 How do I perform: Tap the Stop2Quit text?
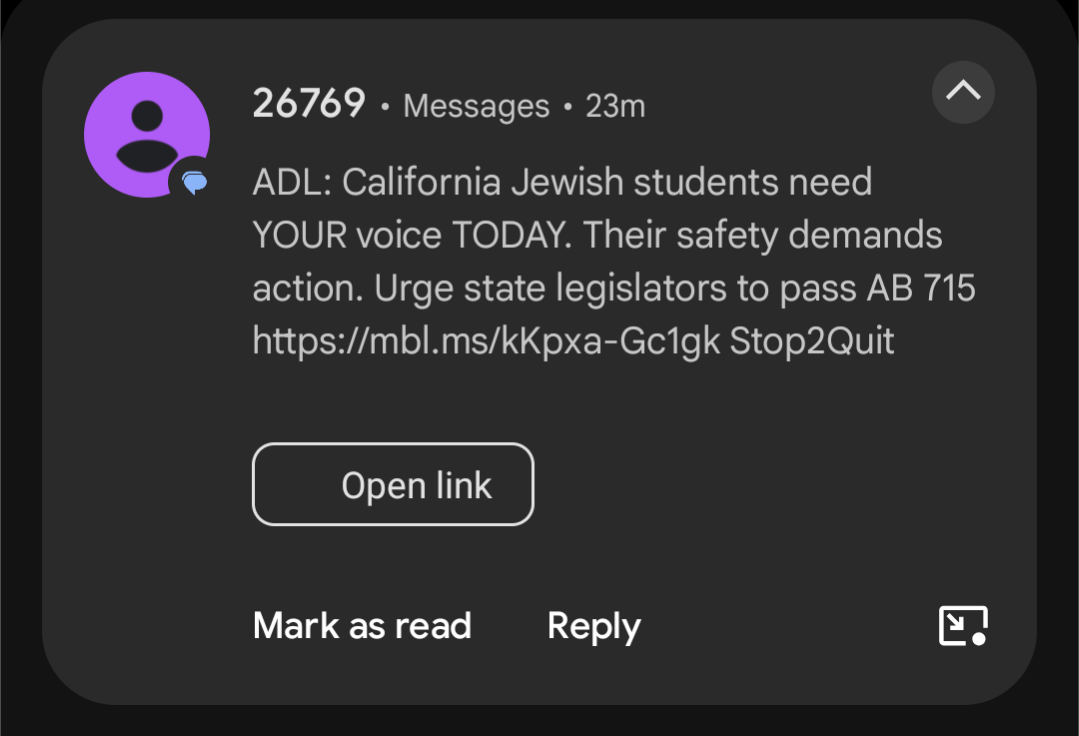tap(812, 342)
